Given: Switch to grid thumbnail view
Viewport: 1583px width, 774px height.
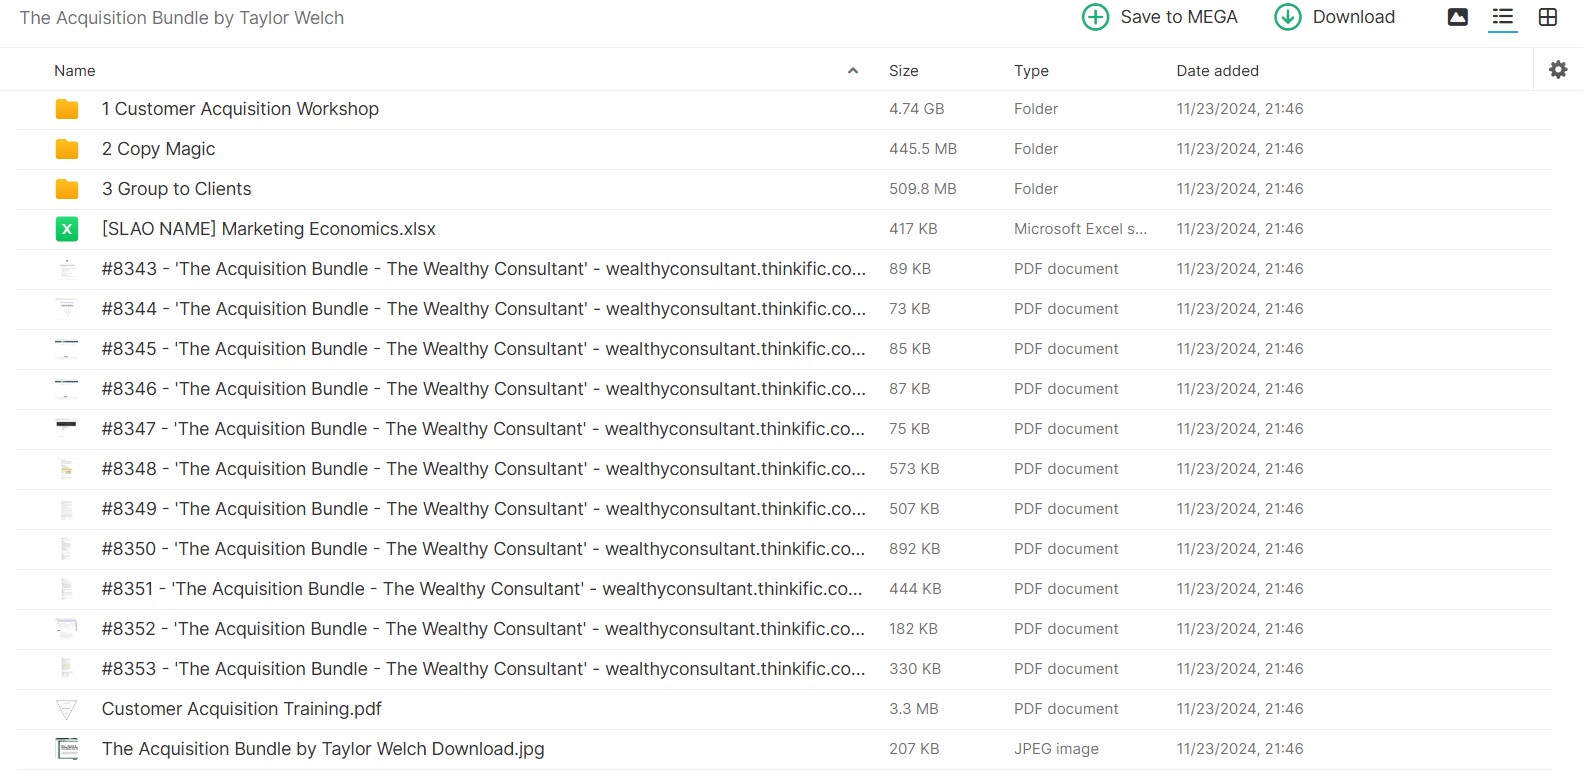Looking at the screenshot, I should (x=1547, y=17).
